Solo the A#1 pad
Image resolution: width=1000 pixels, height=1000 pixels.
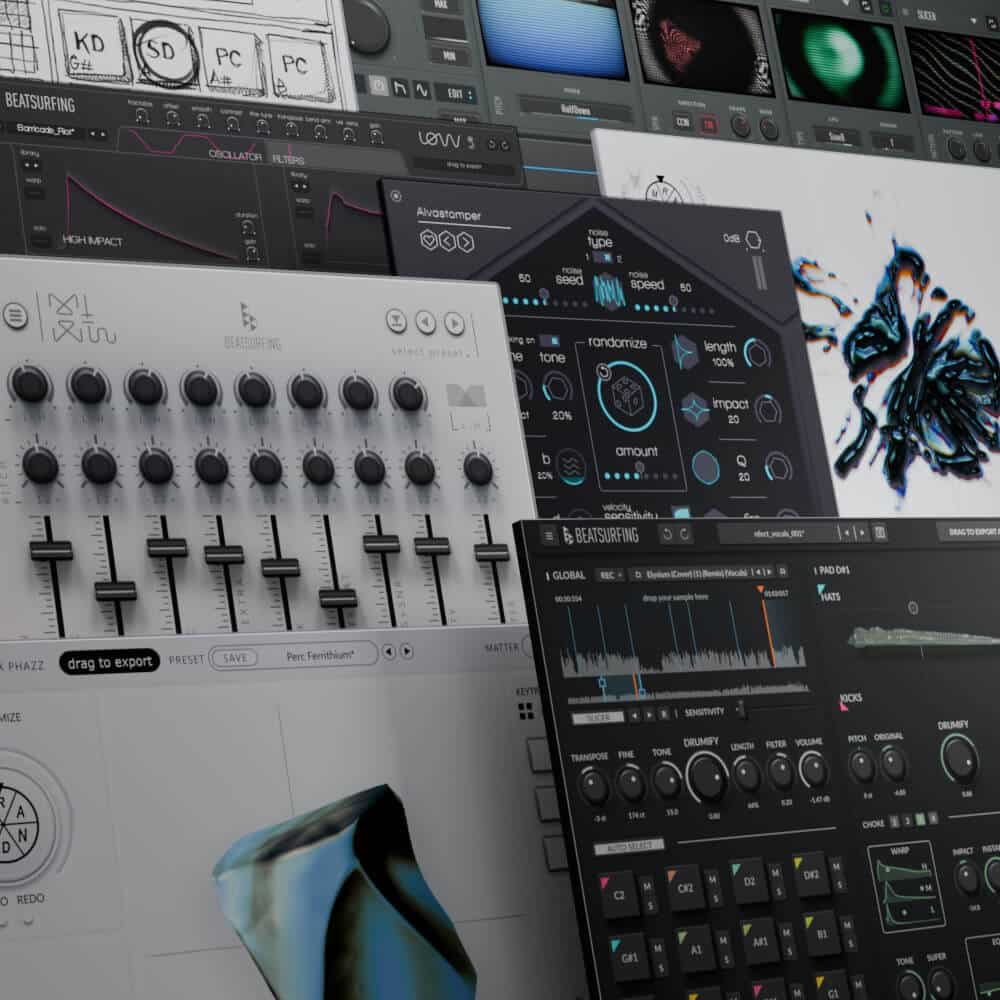(x=788, y=952)
